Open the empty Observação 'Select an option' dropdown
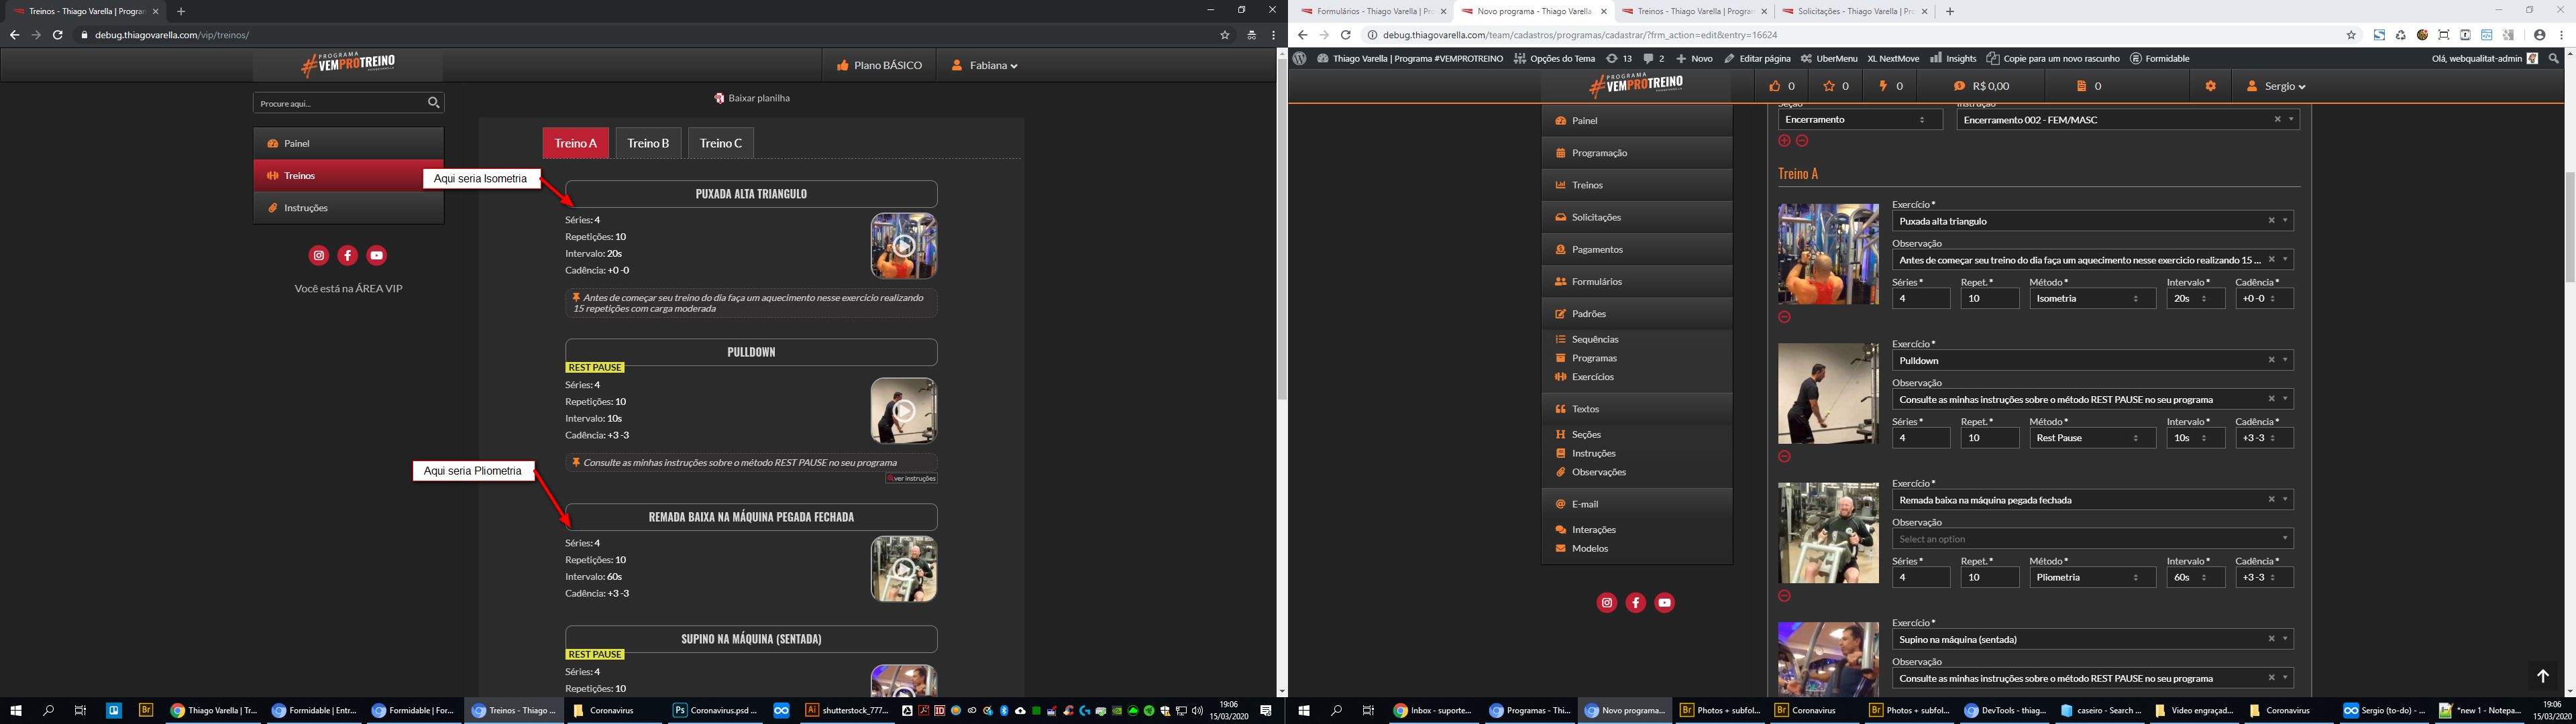 [x=2091, y=539]
